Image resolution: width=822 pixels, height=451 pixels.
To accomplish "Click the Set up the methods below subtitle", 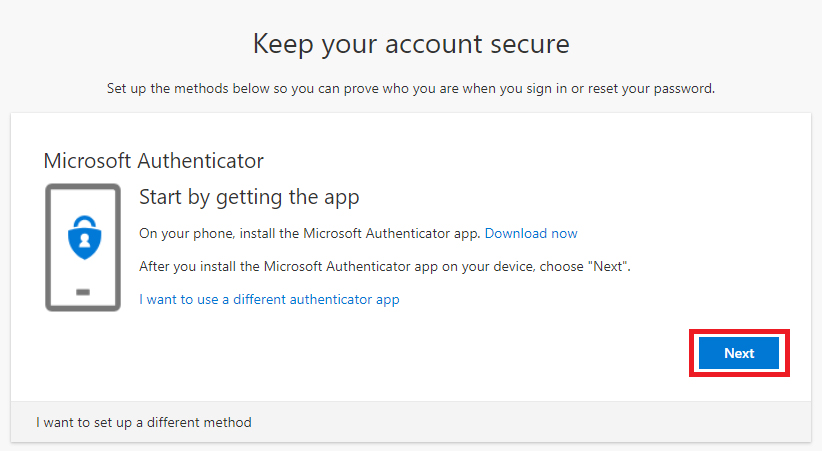I will pos(411,88).
